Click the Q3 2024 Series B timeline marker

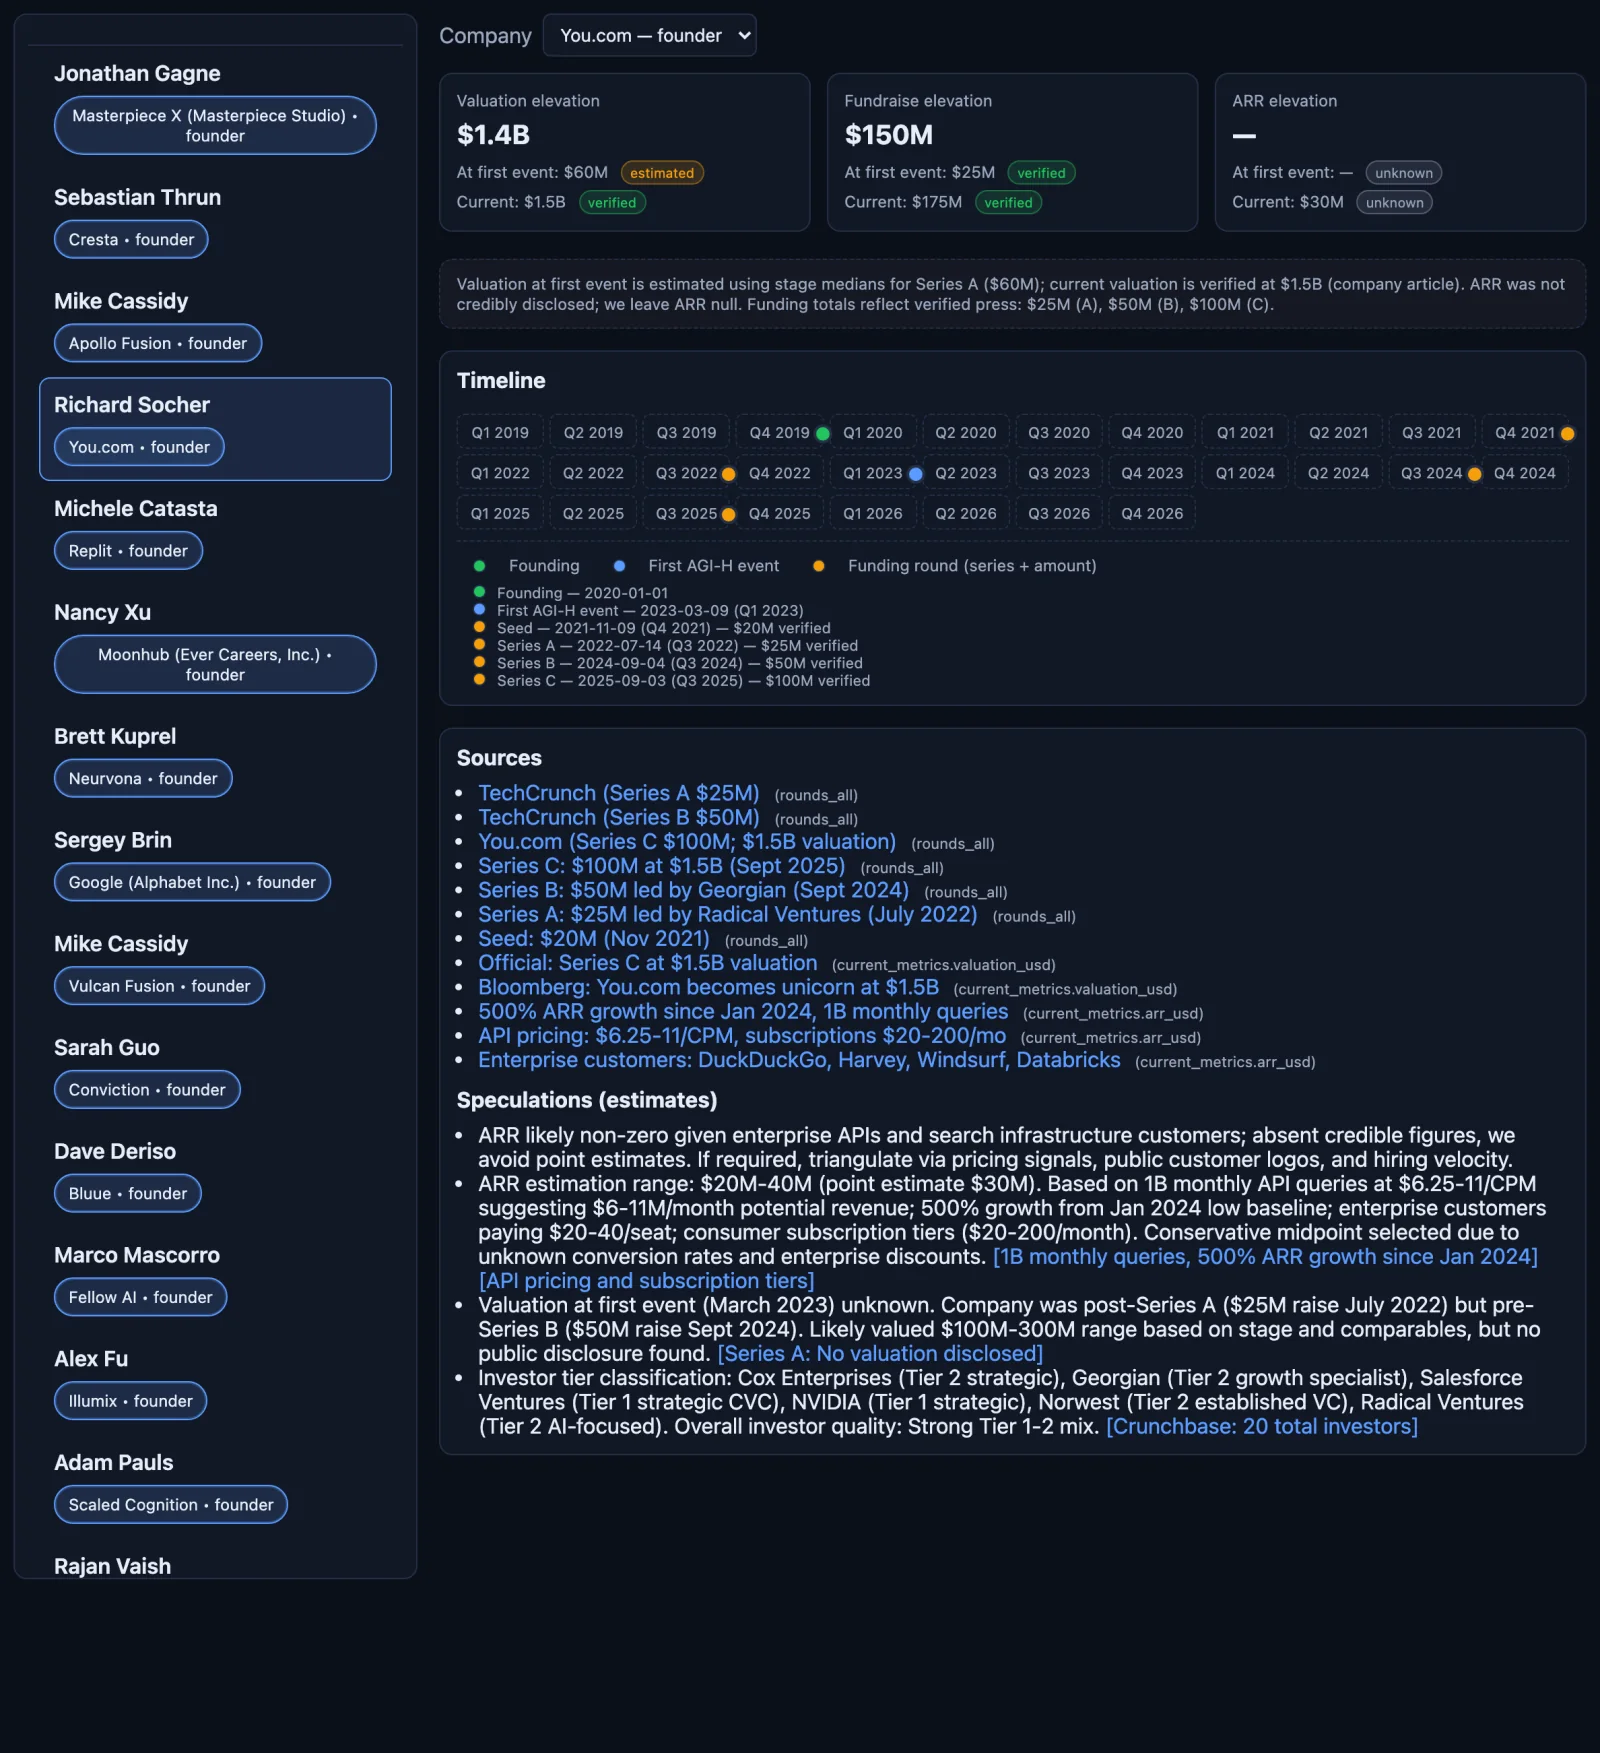(x=1474, y=474)
